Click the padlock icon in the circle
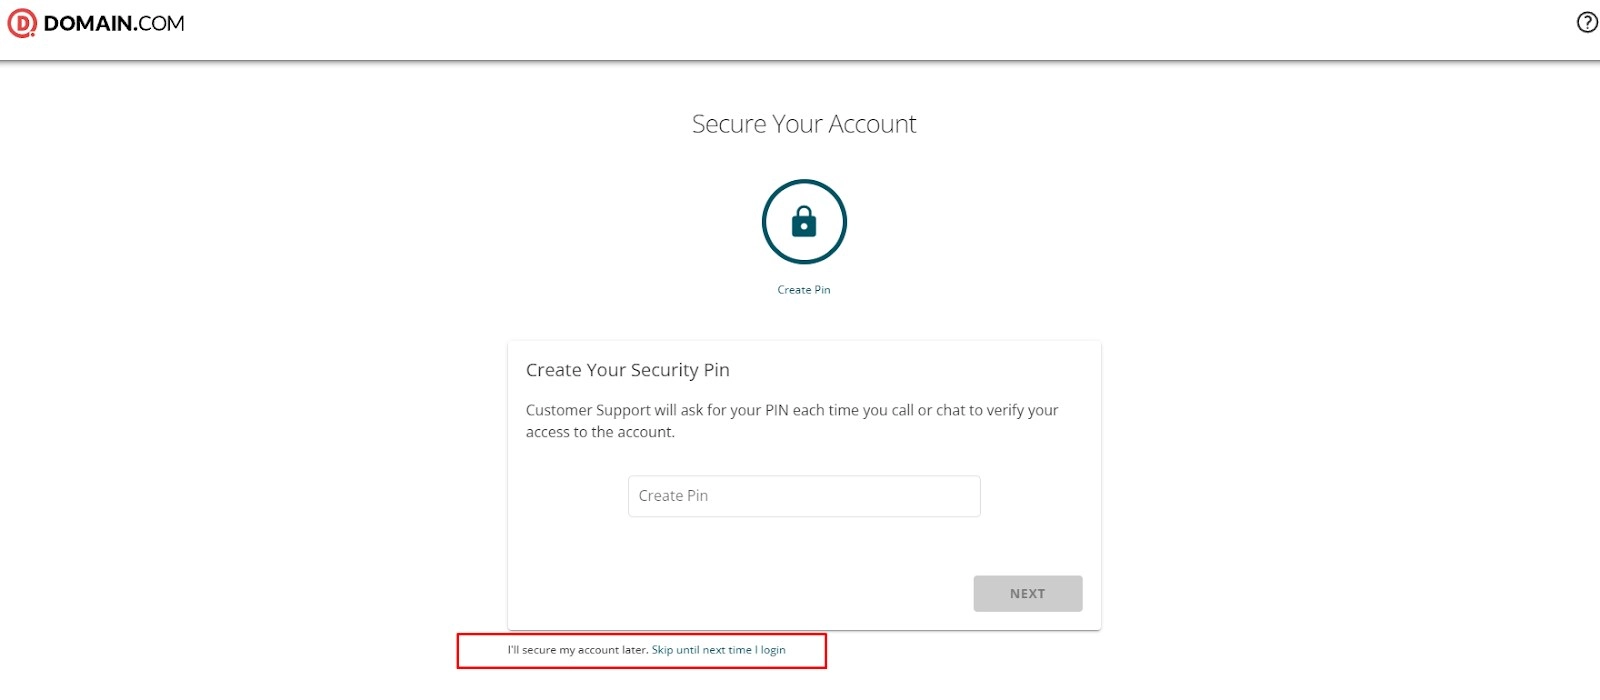 (x=804, y=222)
